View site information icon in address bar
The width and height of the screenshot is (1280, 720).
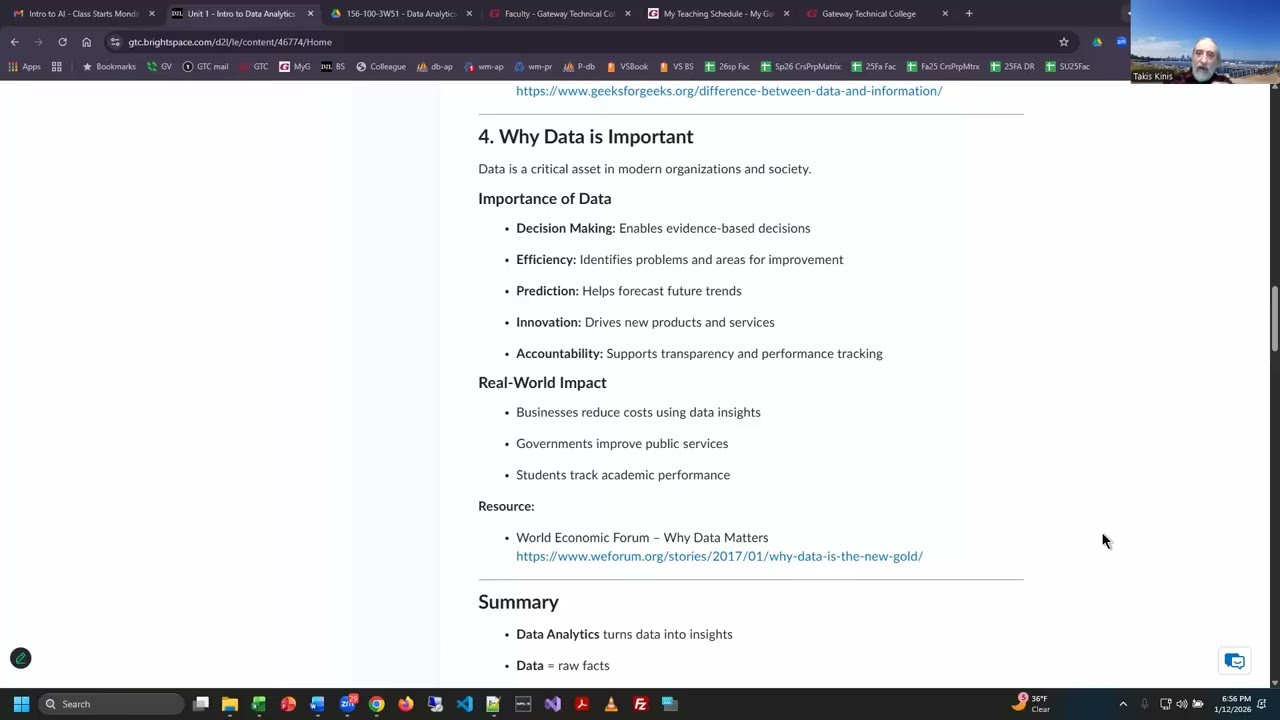pos(116,42)
